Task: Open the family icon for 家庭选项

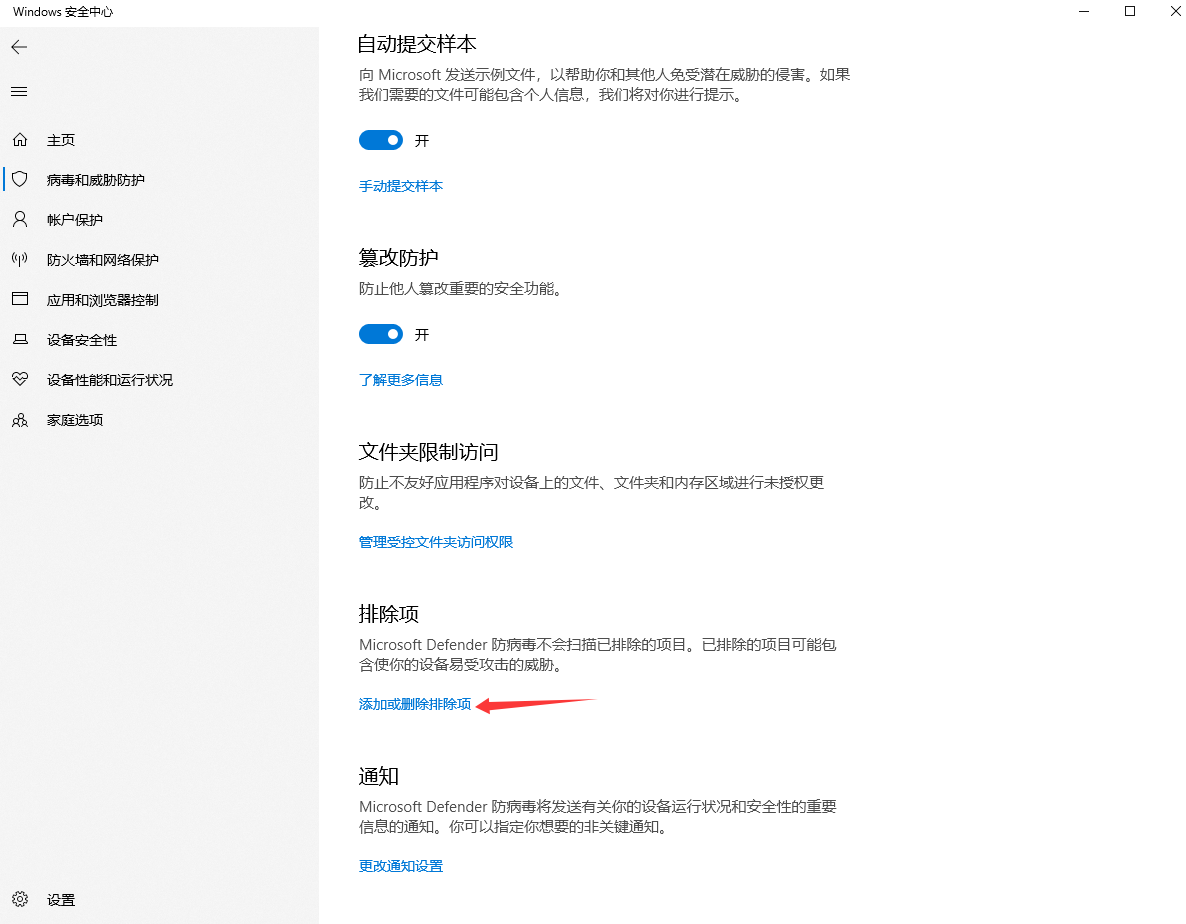Action: pos(20,420)
